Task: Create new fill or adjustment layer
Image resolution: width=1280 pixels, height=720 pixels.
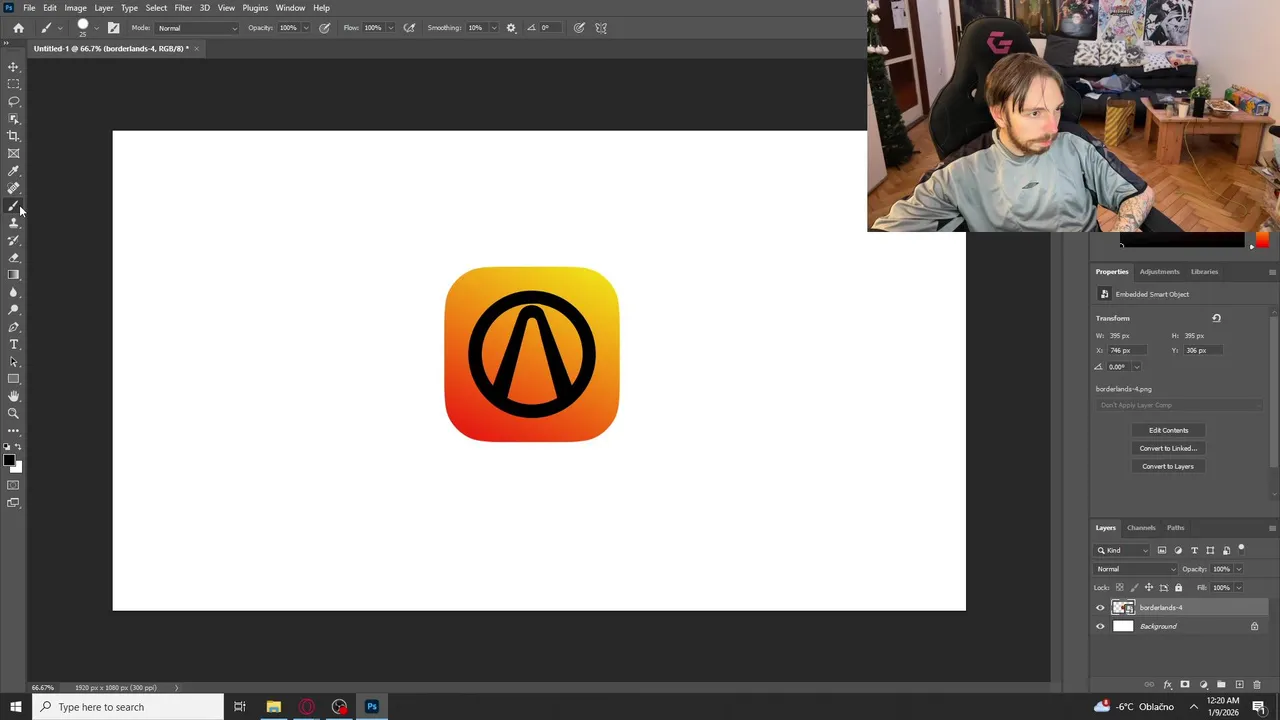Action: click(x=1203, y=685)
